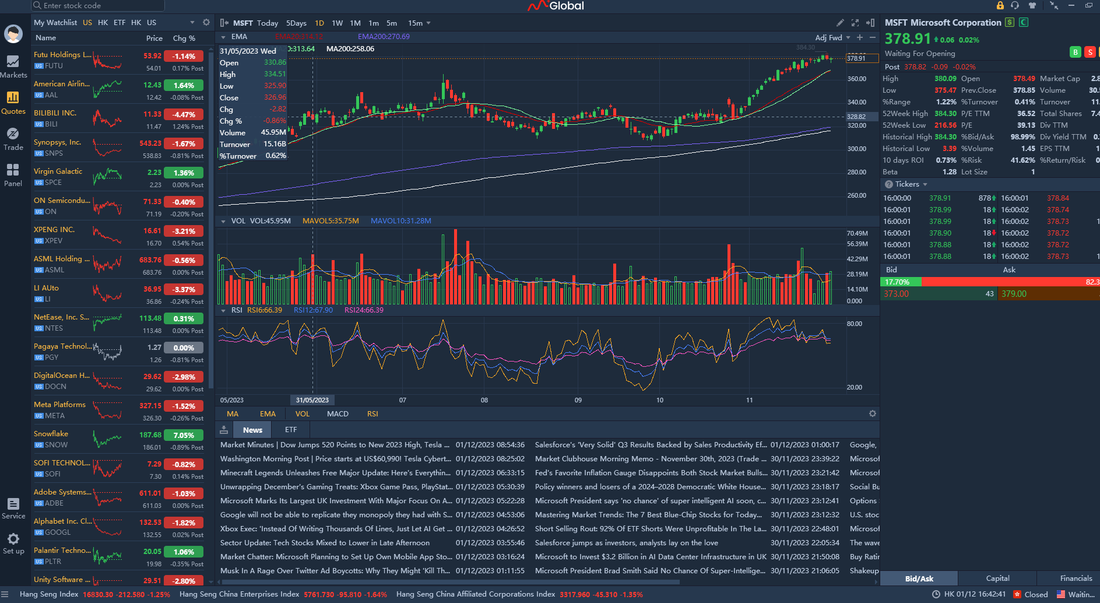
Task: Select Futu Holdings watchlist row
Action: [x=119, y=61]
